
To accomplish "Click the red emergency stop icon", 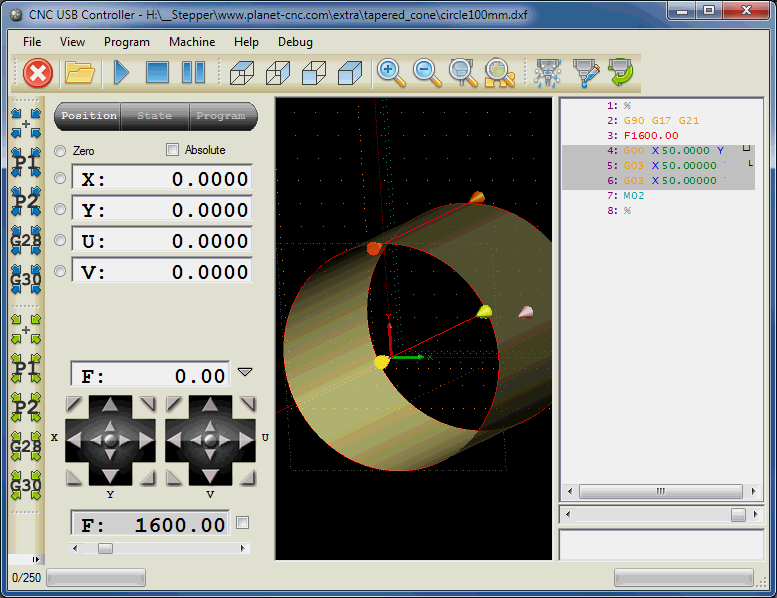I will (x=38, y=73).
